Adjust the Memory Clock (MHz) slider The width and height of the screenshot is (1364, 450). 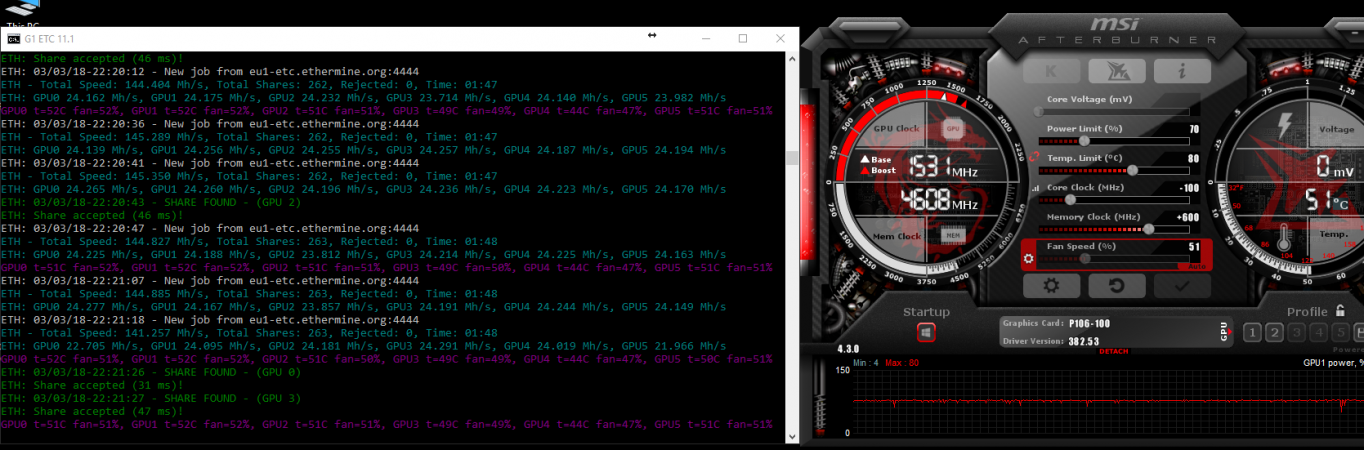pyautogui.click(x=1113, y=228)
